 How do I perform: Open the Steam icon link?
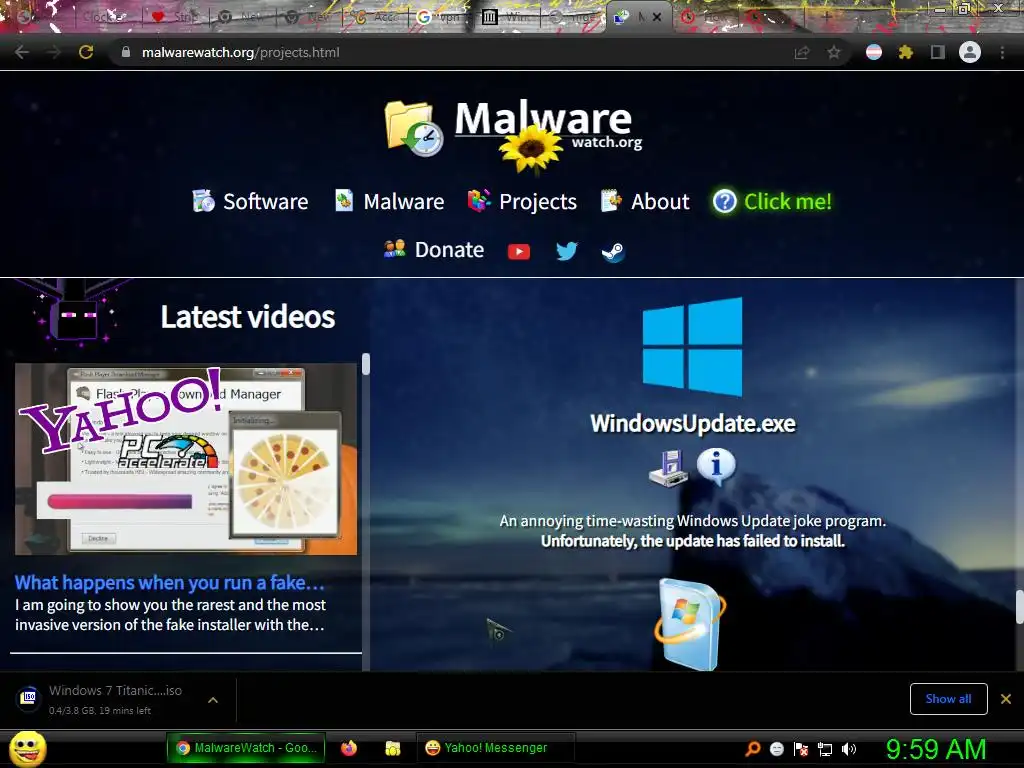613,251
